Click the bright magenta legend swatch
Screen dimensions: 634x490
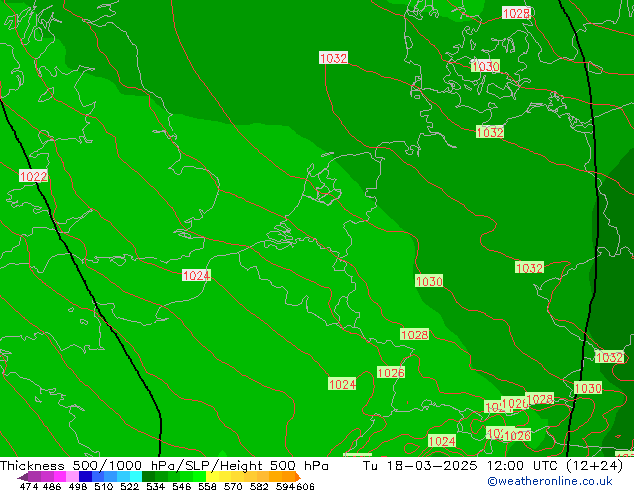point(60,476)
